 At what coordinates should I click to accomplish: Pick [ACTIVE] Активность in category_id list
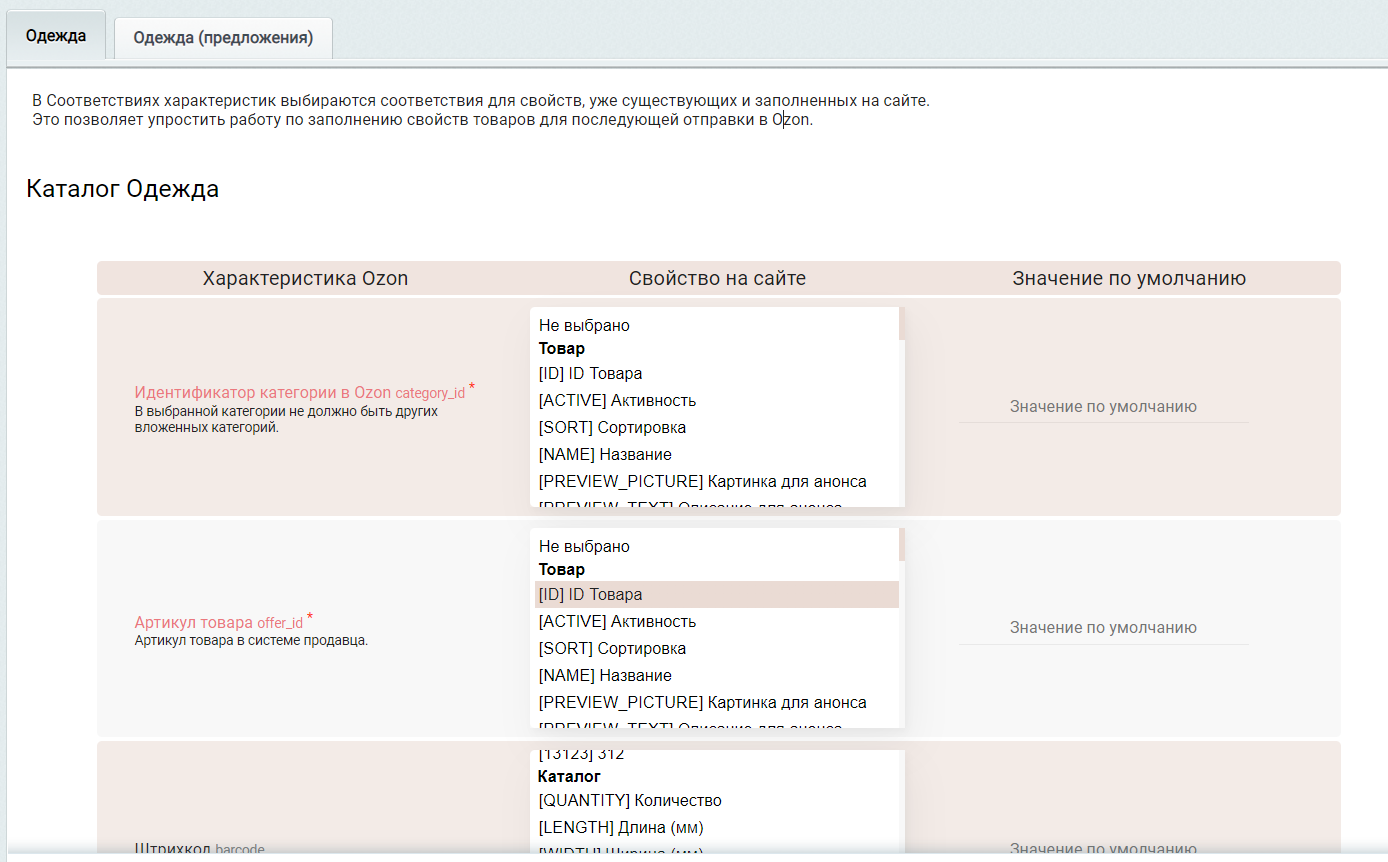coord(617,400)
